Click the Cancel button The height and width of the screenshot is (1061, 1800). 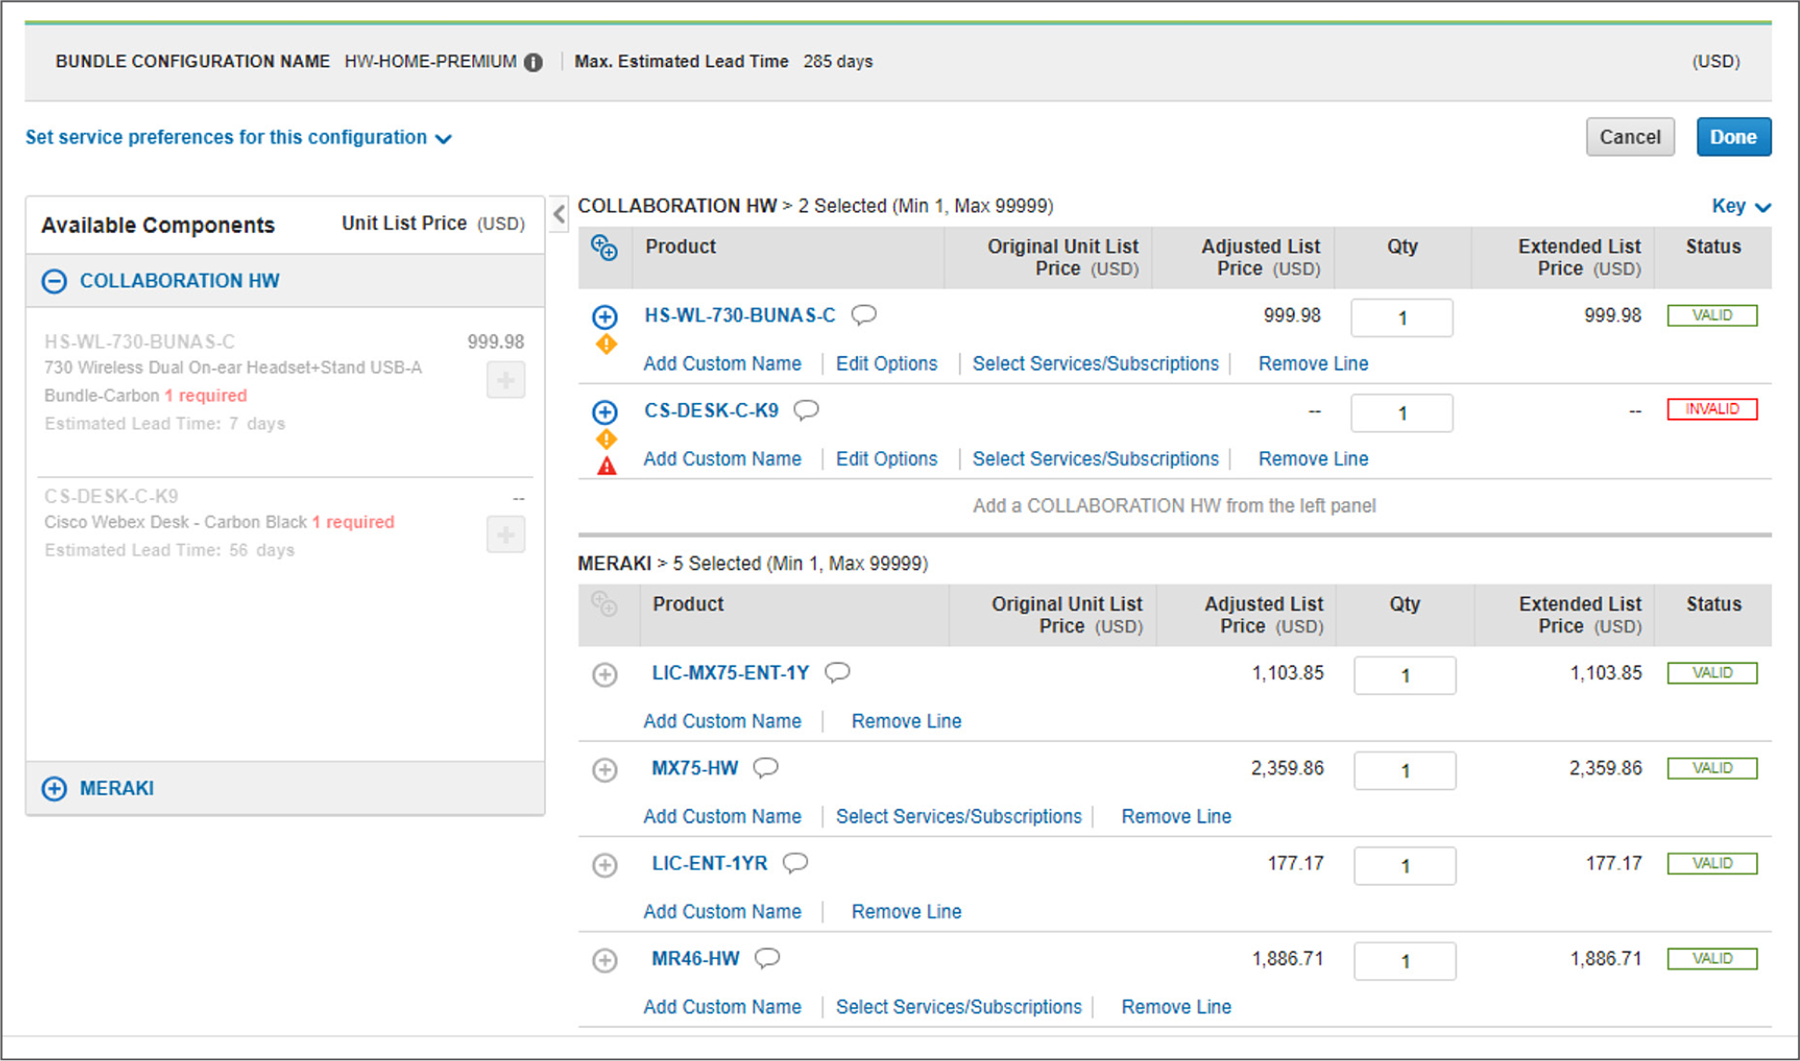[1630, 137]
